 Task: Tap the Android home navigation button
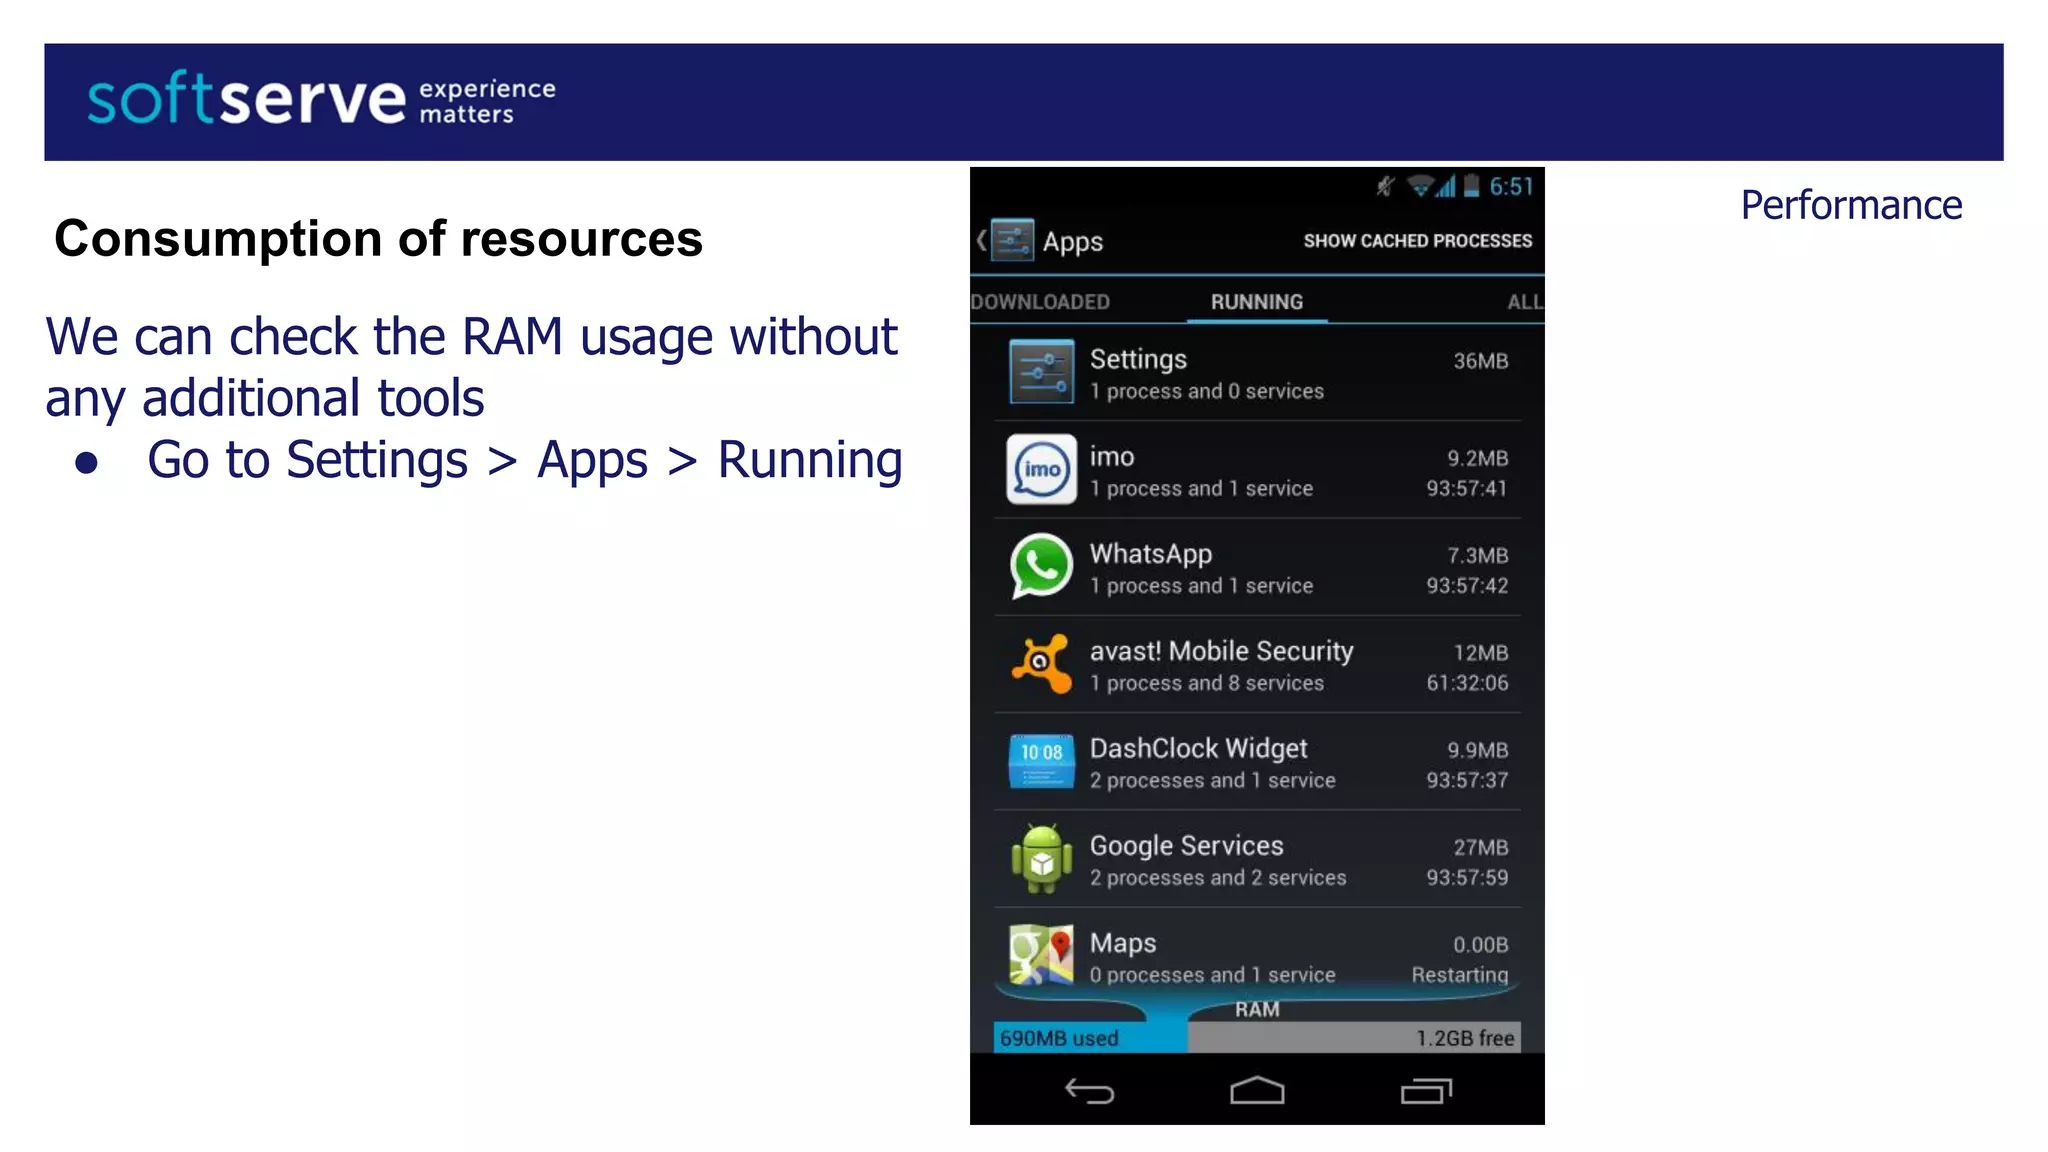(x=1257, y=1091)
